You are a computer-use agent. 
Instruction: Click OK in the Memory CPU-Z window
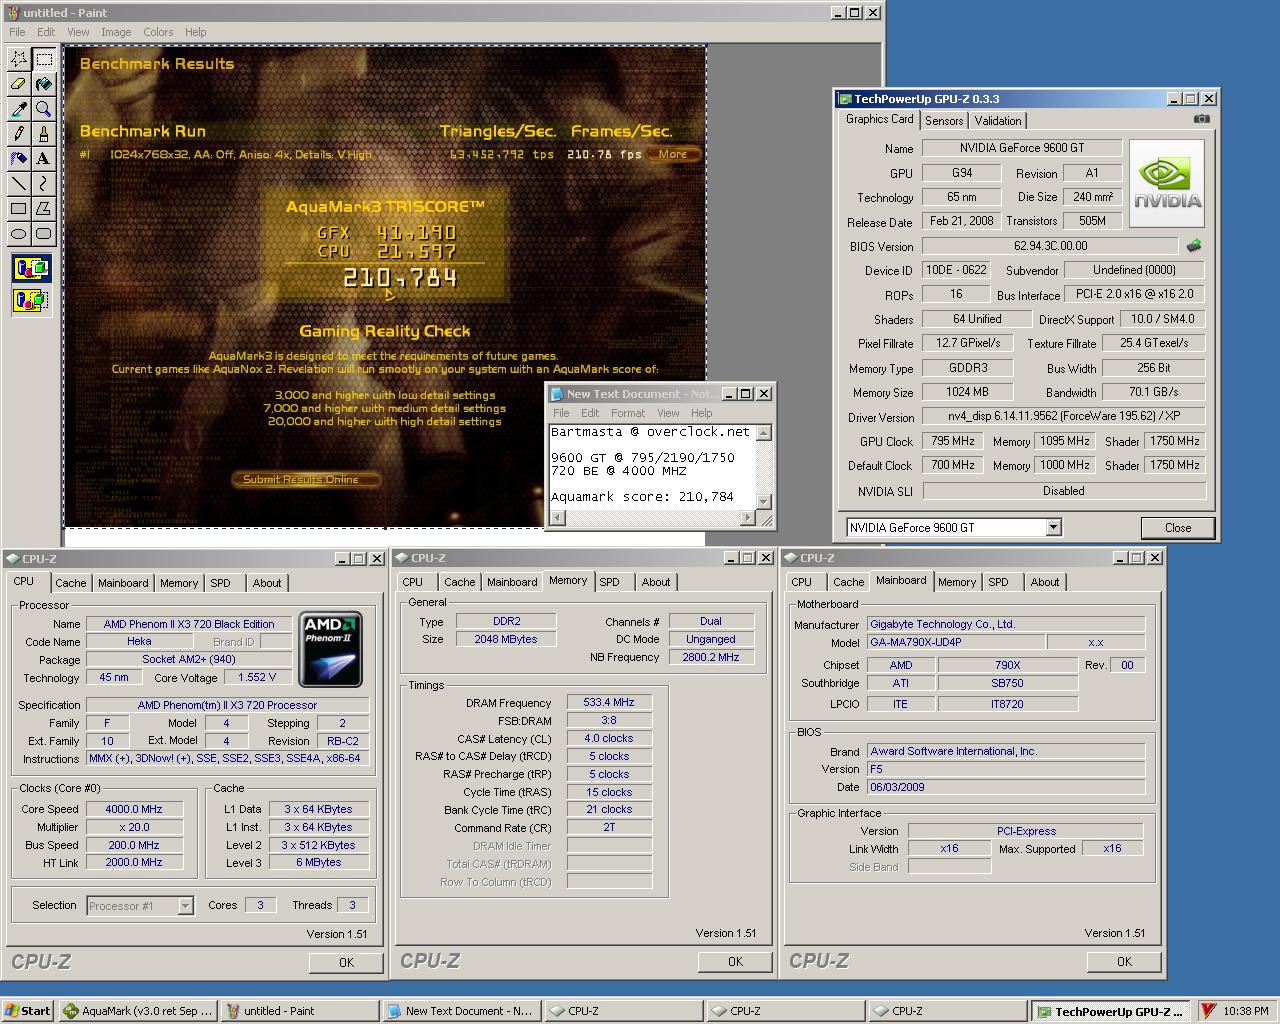pos(735,961)
